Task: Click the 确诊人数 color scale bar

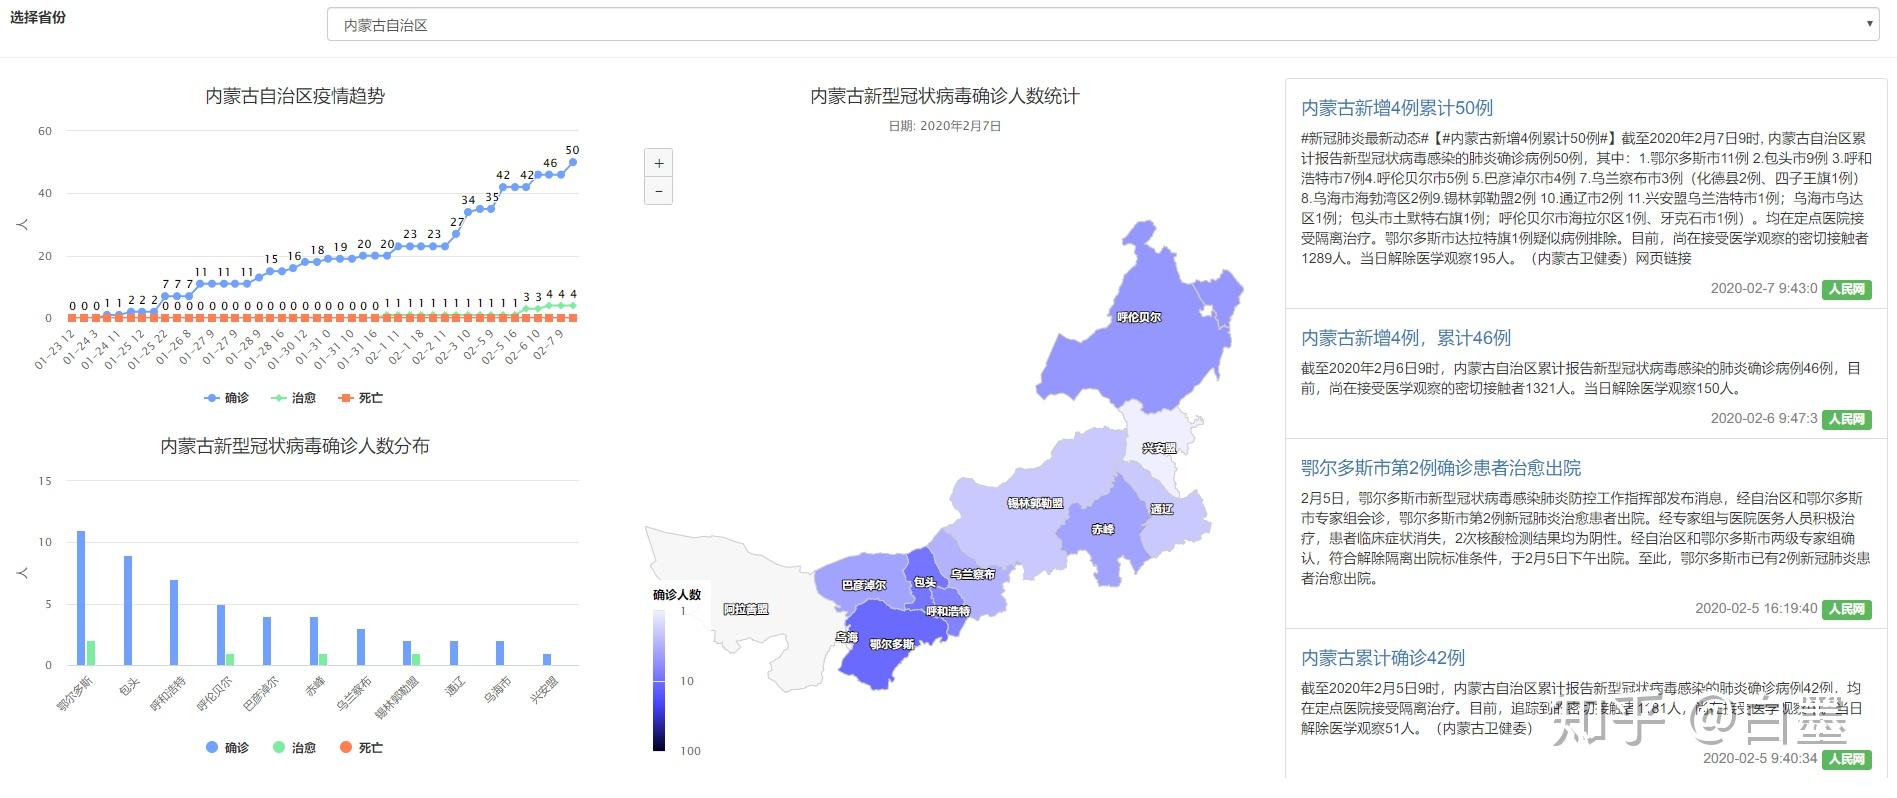Action: (659, 680)
